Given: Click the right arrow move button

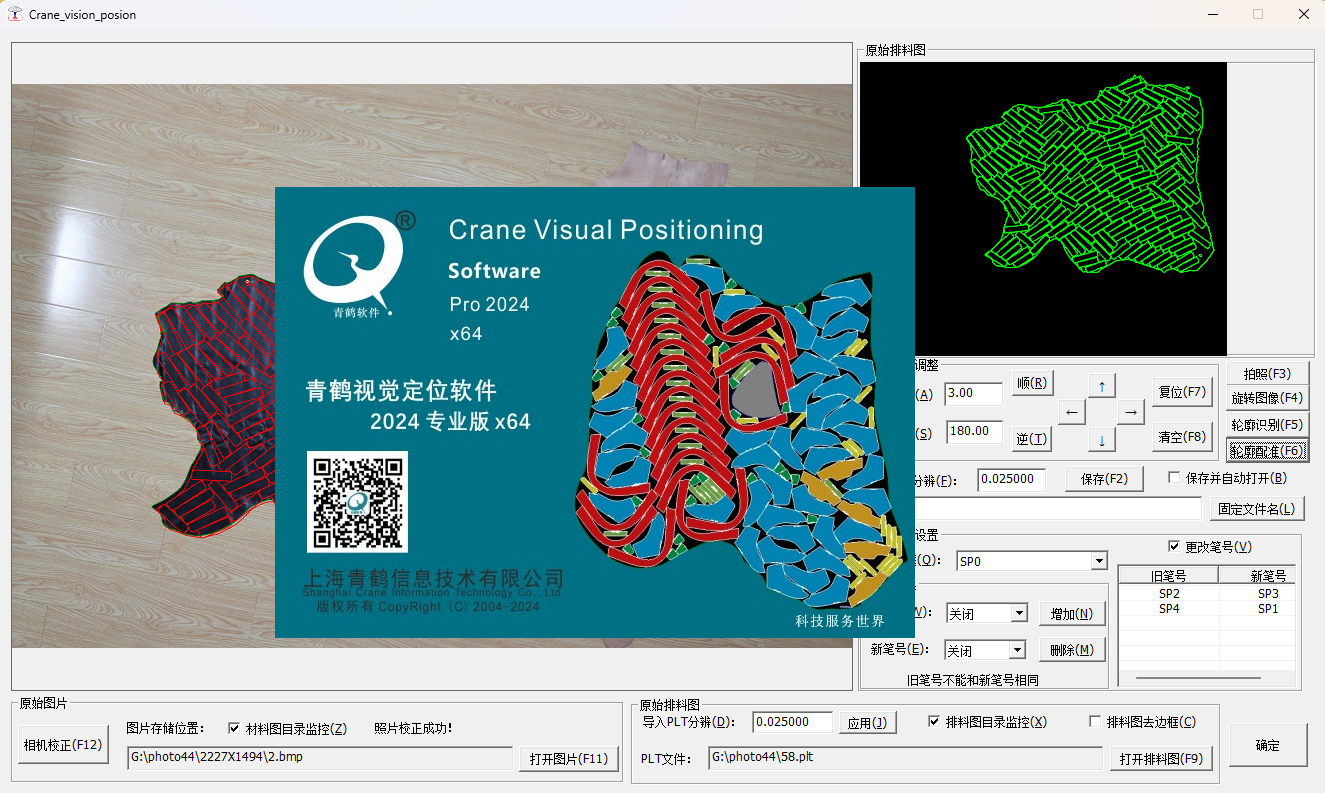Looking at the screenshot, I should (1130, 412).
